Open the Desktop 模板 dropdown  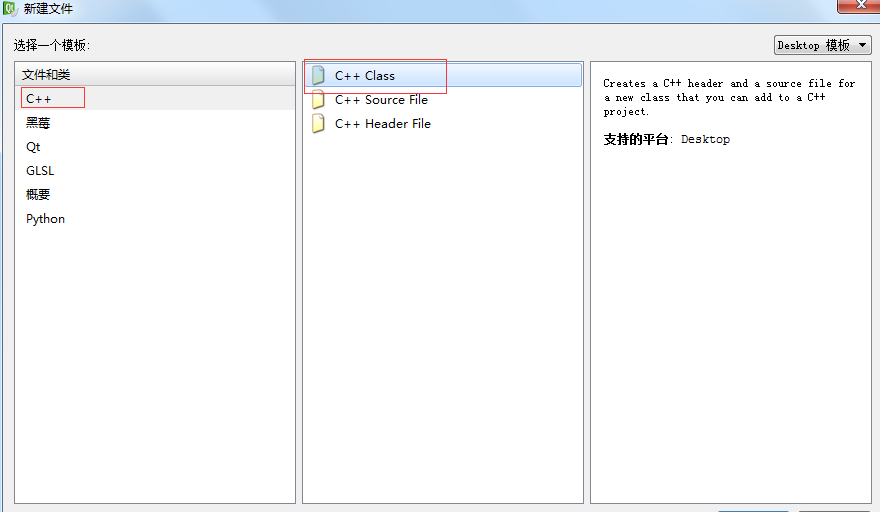(x=823, y=45)
